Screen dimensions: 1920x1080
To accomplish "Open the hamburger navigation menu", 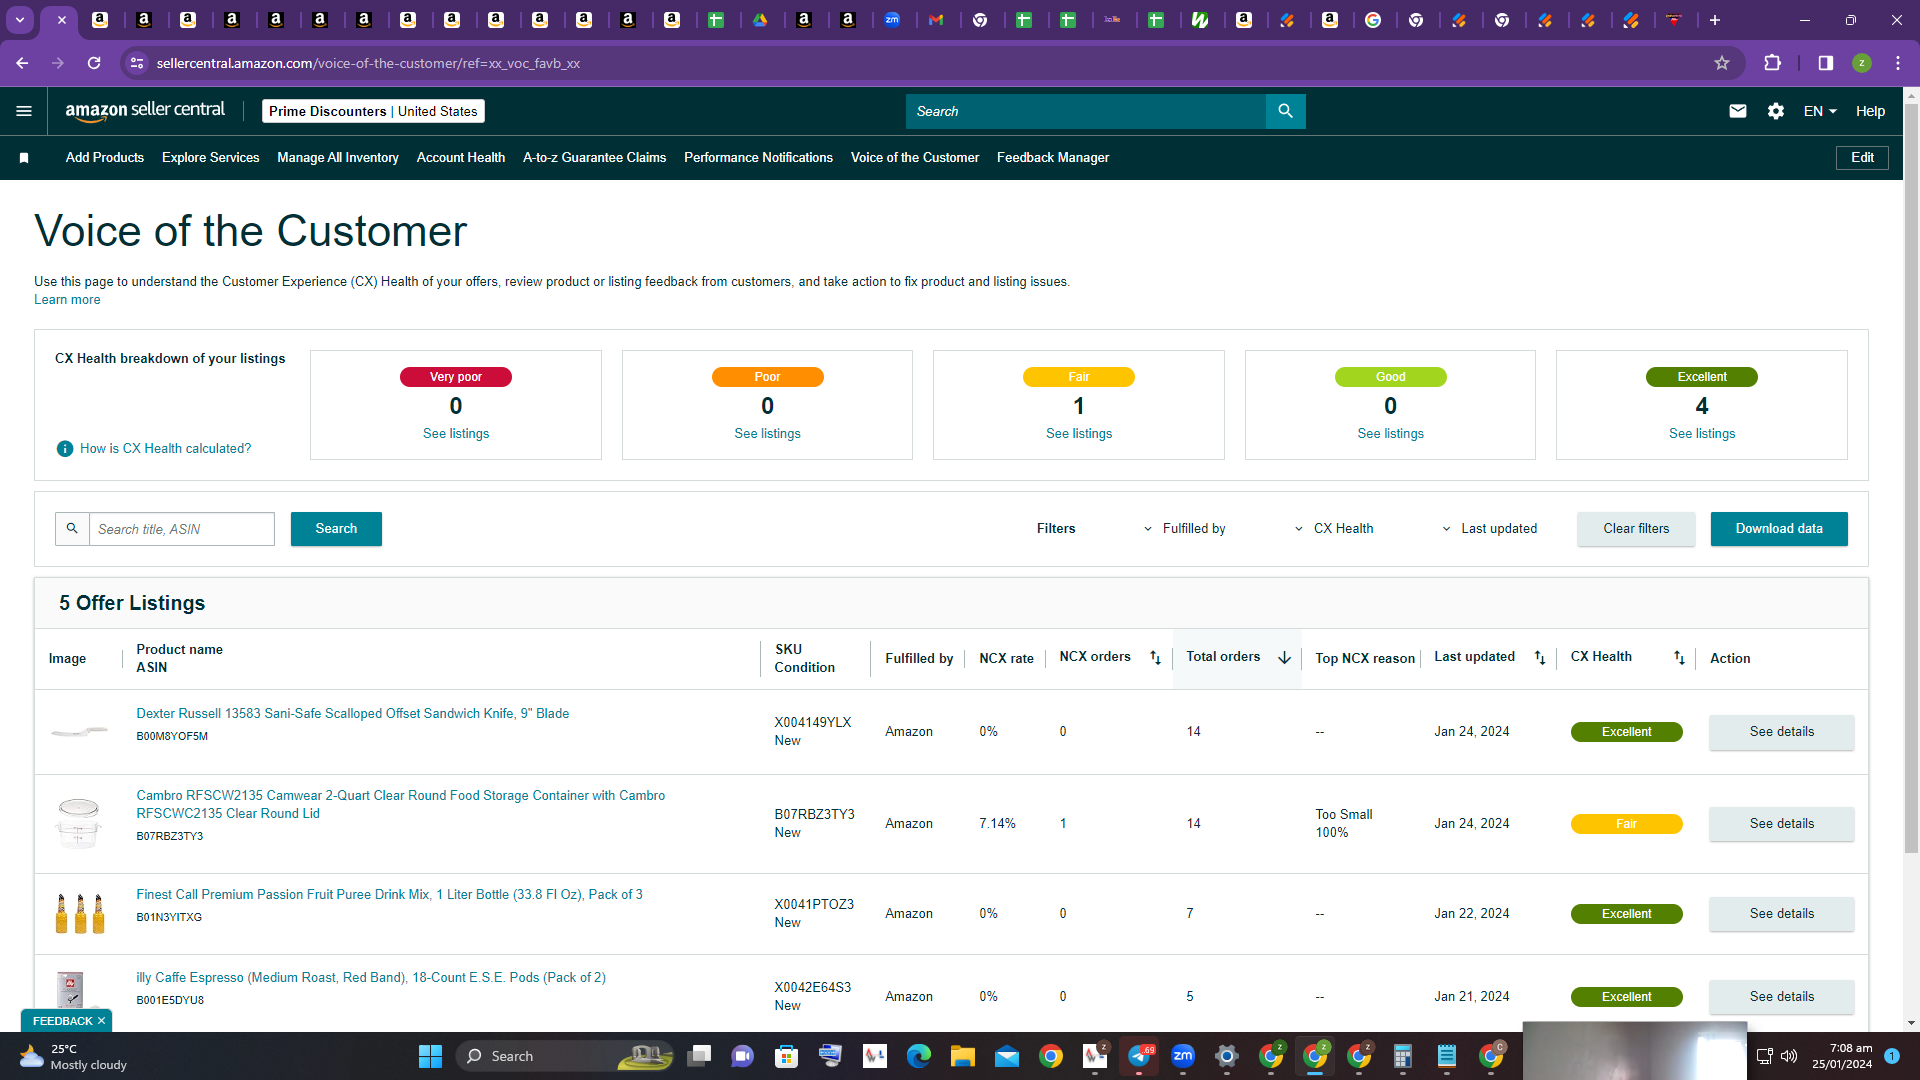I will (24, 111).
